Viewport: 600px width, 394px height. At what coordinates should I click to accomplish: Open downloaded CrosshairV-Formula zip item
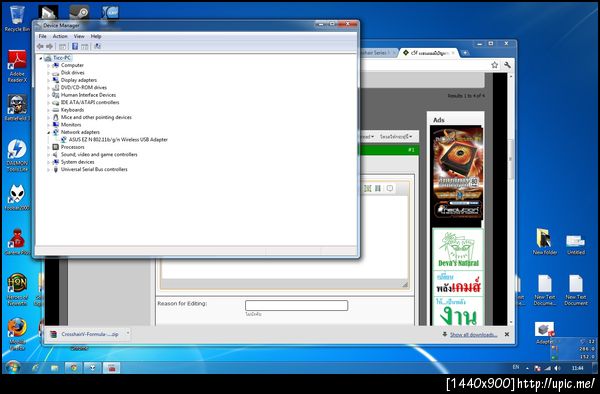pyautogui.click(x=85, y=334)
